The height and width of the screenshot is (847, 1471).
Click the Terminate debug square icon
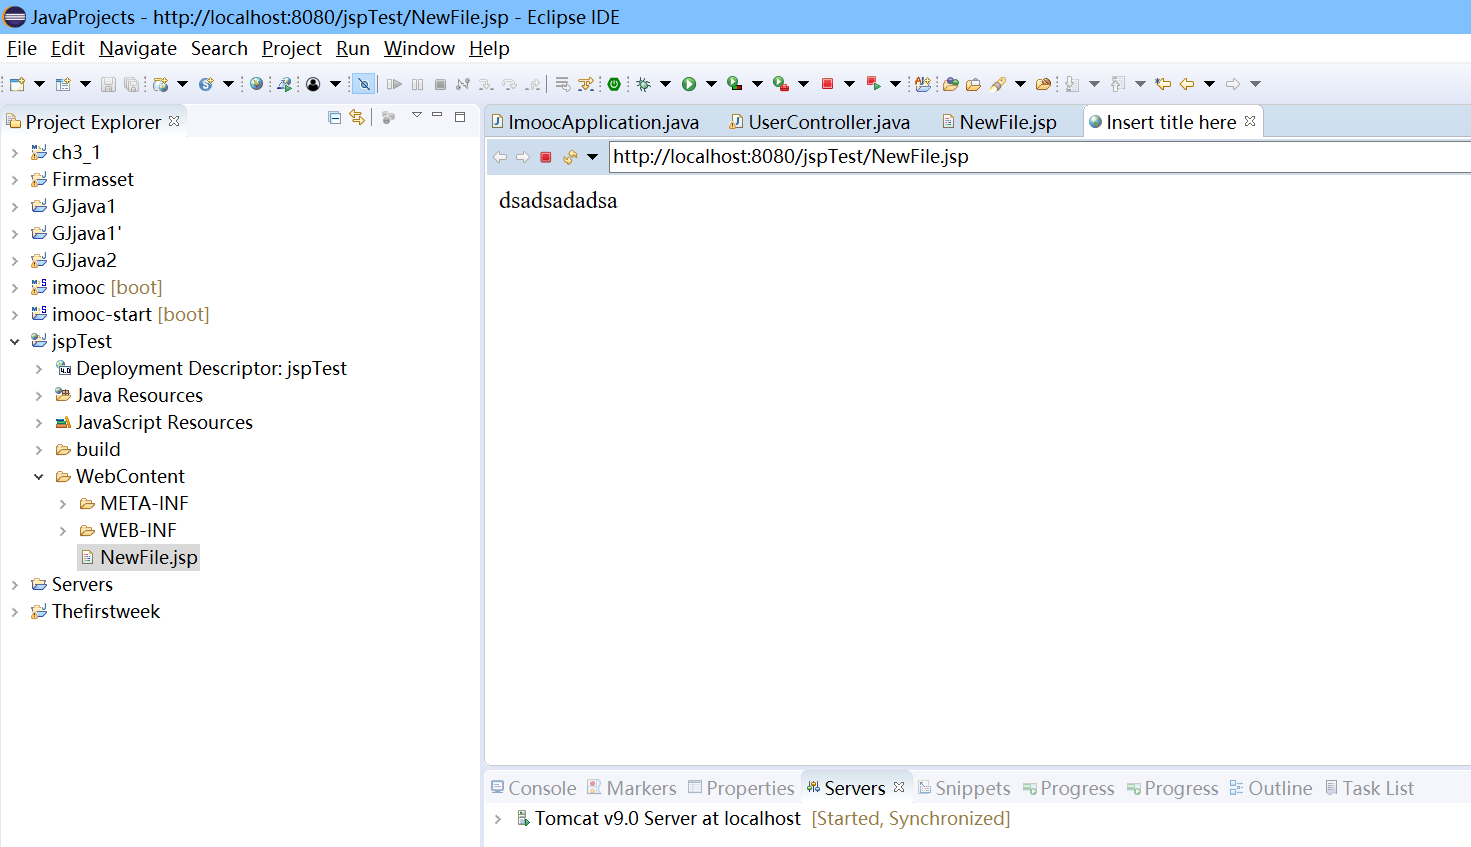tap(440, 84)
